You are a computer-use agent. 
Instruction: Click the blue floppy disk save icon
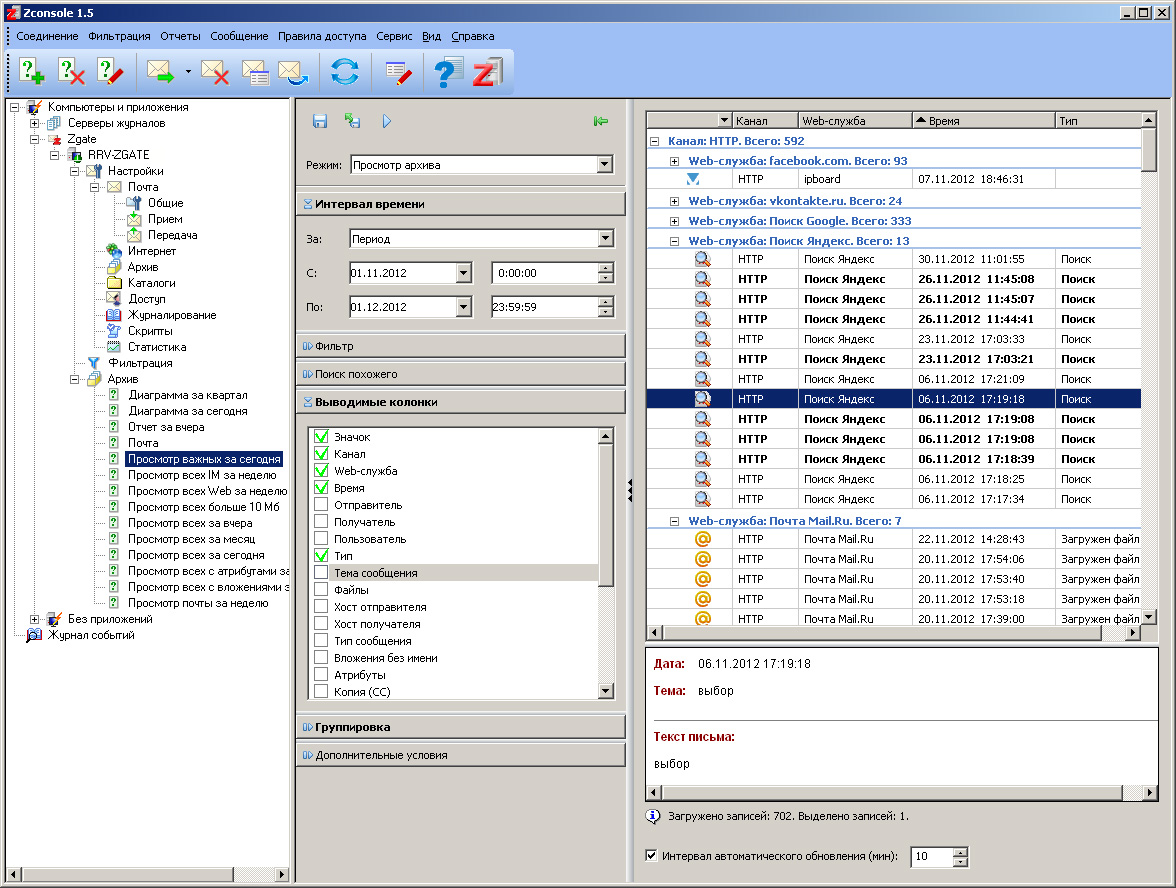coord(320,121)
